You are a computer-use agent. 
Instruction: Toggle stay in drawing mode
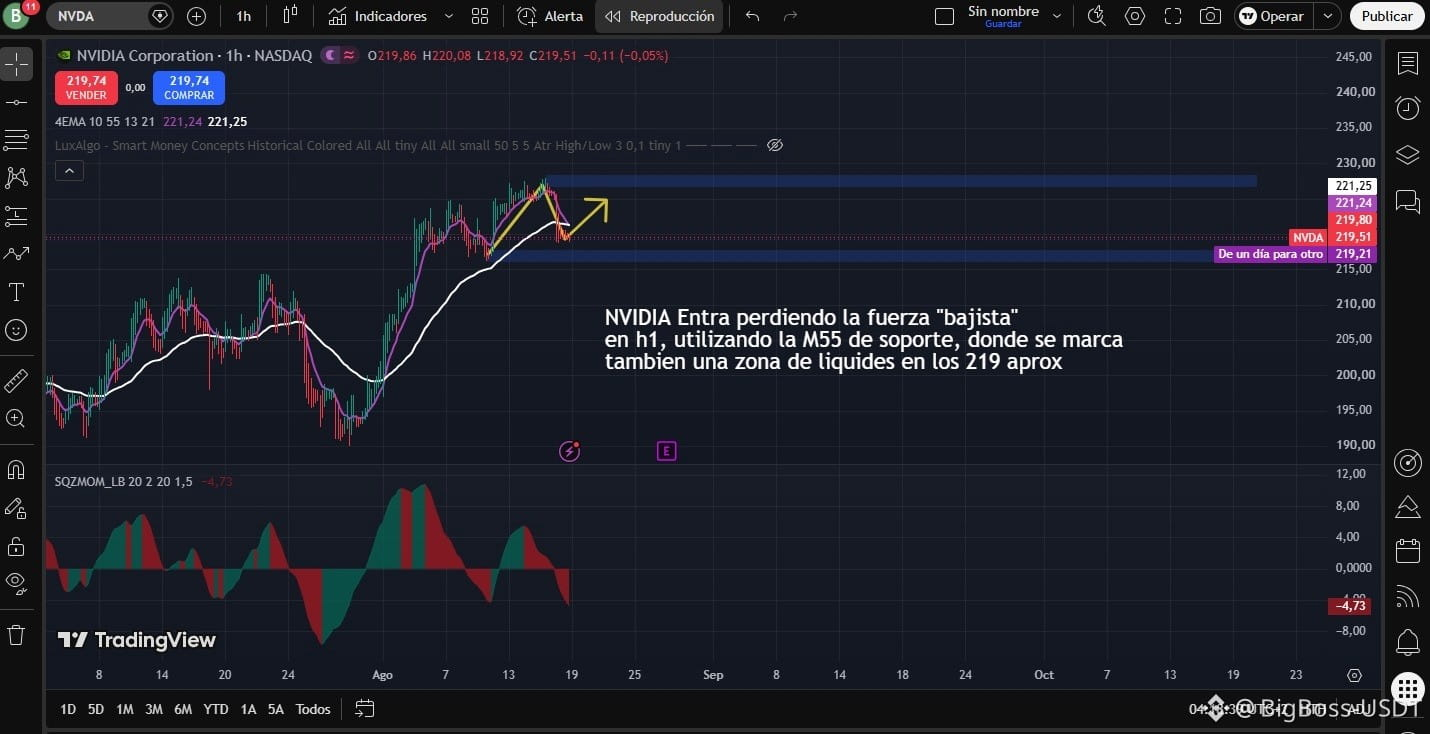(x=16, y=508)
